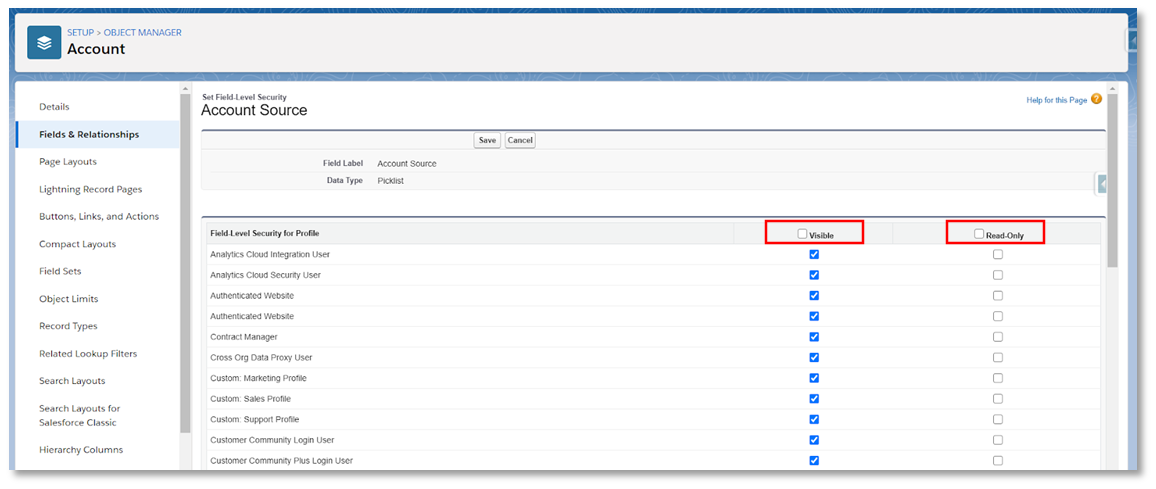The image size is (1156, 489).
Task: Check Read-Only for Custom: Sales Profile
Action: [997, 399]
